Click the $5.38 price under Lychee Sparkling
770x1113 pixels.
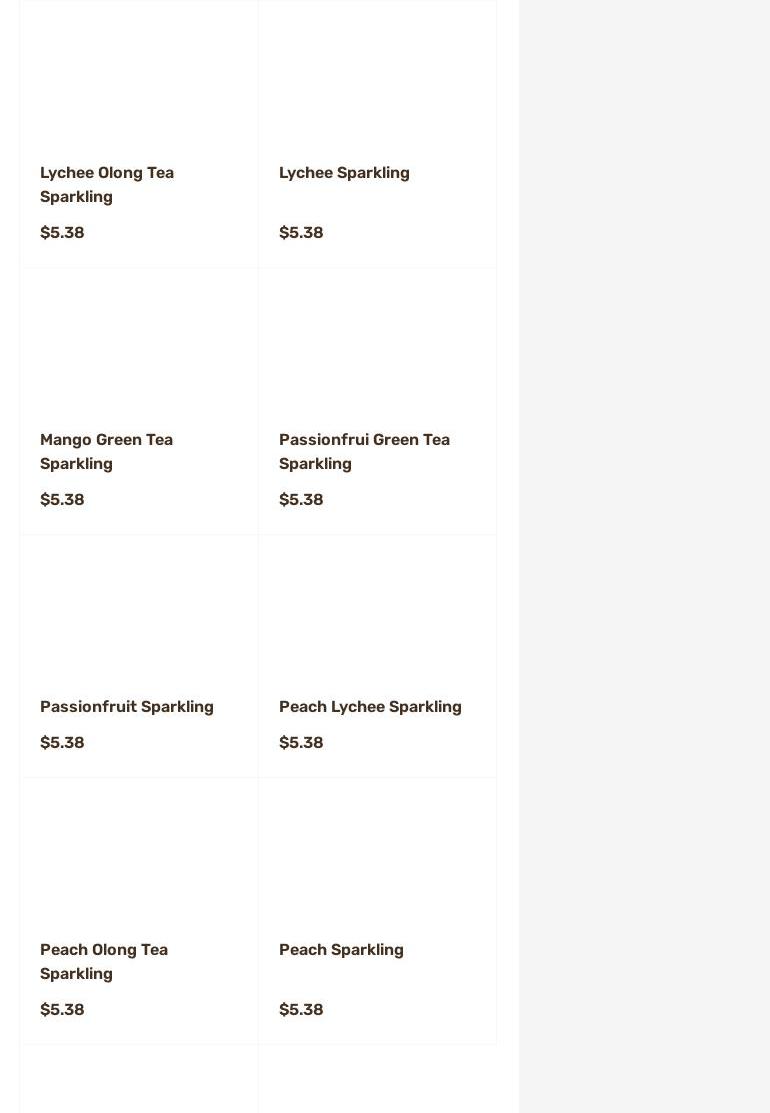(x=301, y=233)
